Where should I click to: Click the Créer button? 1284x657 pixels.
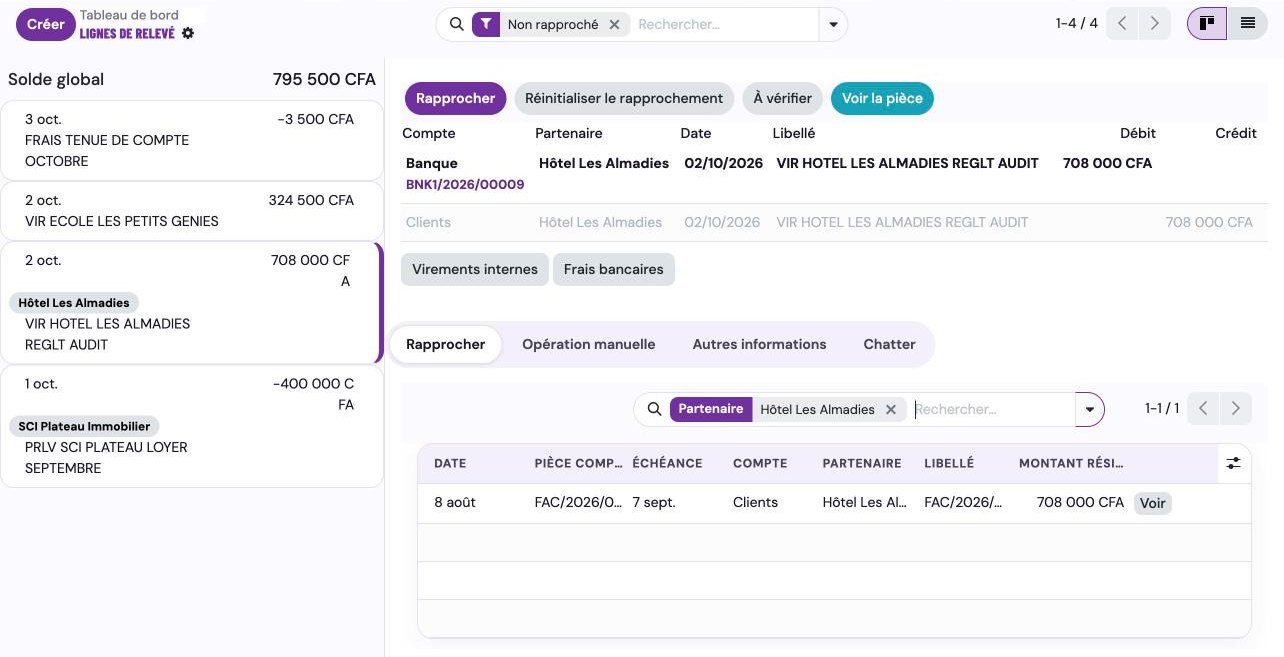45,24
